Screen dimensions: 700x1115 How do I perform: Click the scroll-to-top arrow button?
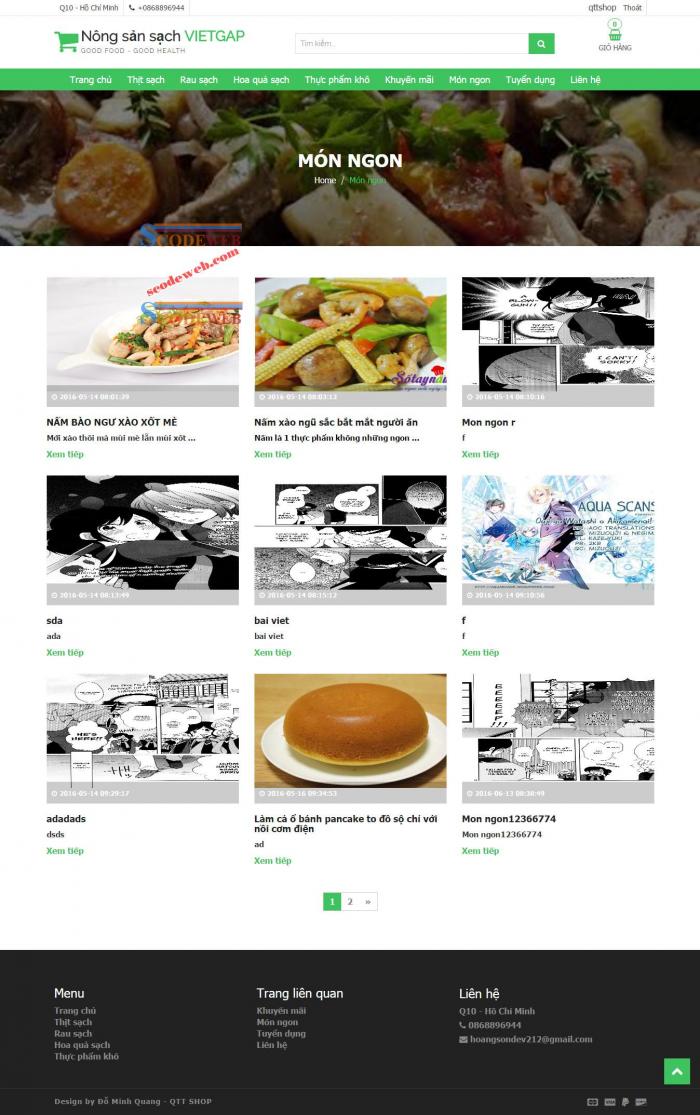pyautogui.click(x=677, y=1071)
